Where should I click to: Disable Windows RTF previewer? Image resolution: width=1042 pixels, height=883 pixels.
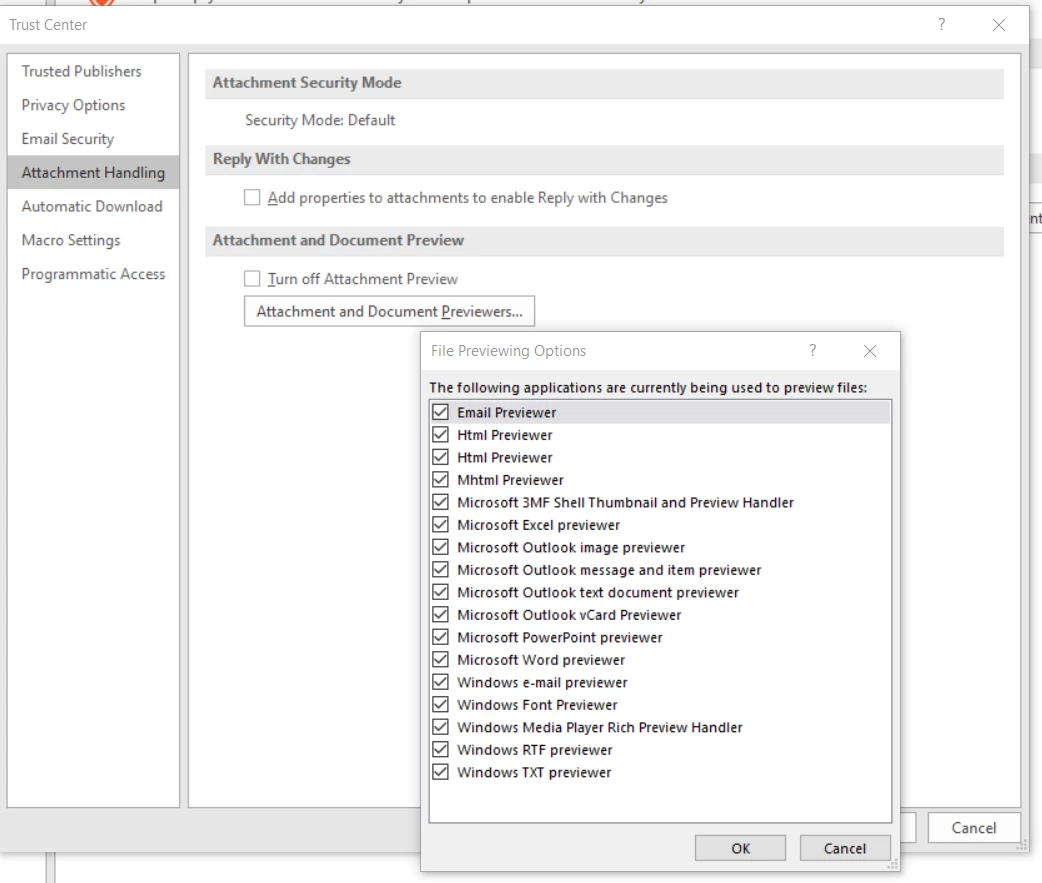(x=440, y=749)
